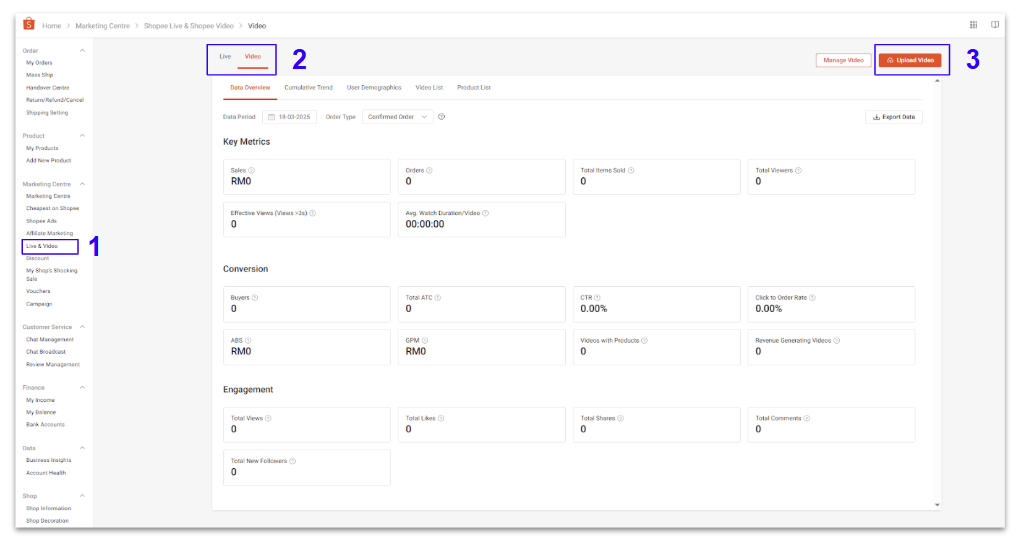Click the info icon next to Total Likes

click(441, 418)
